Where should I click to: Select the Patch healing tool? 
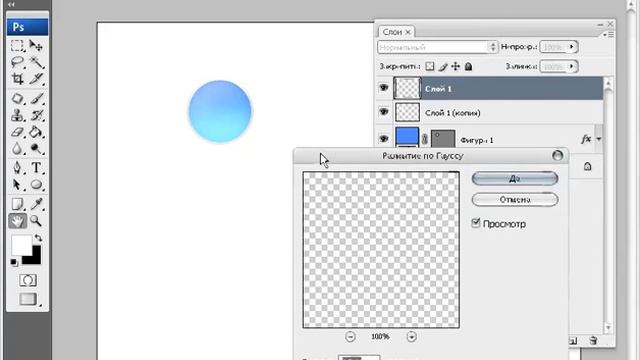coord(17,98)
